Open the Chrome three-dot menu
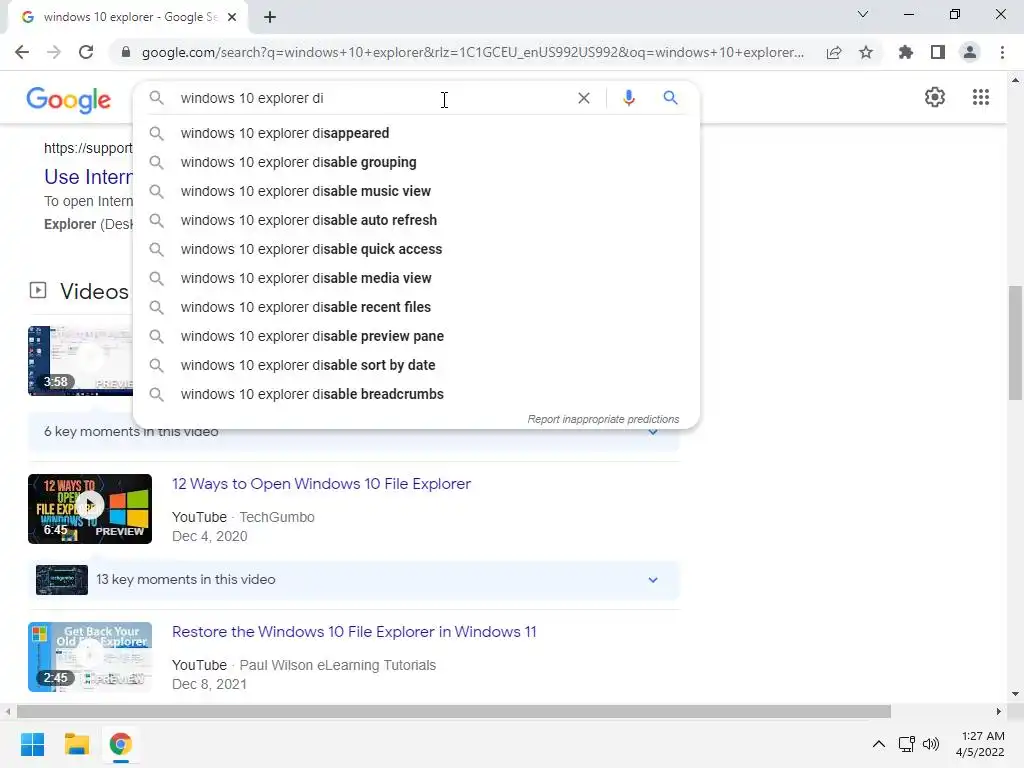The image size is (1024, 768). (1002, 52)
